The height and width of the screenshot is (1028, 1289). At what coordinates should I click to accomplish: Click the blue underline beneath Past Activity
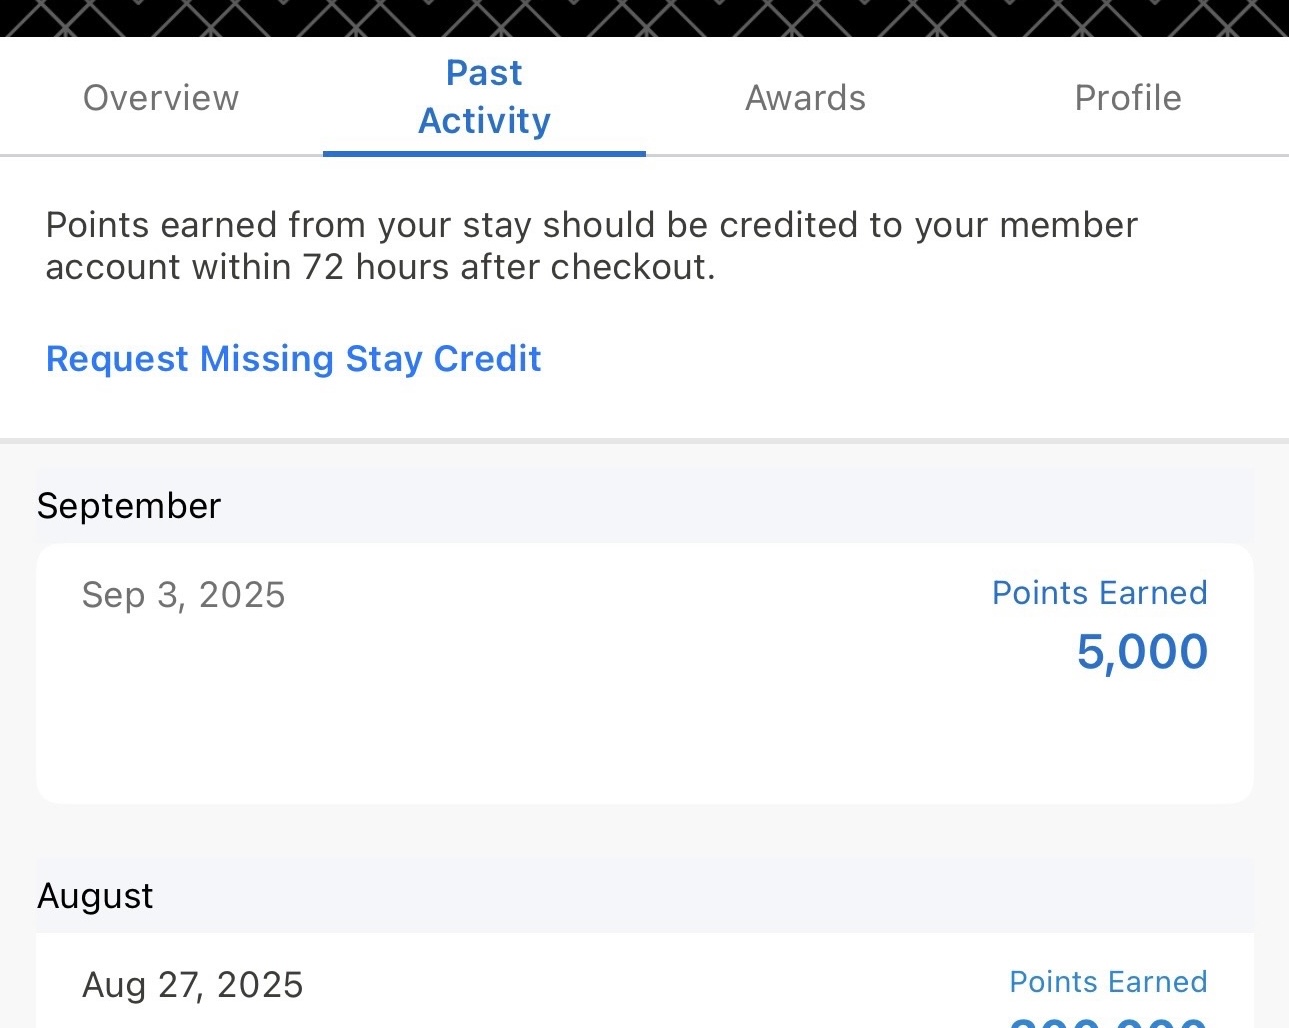(484, 153)
